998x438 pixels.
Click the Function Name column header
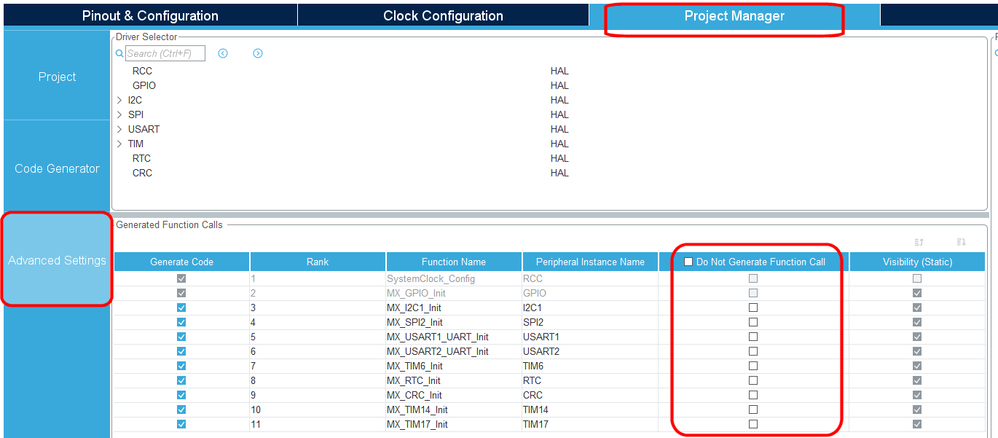[454, 262]
